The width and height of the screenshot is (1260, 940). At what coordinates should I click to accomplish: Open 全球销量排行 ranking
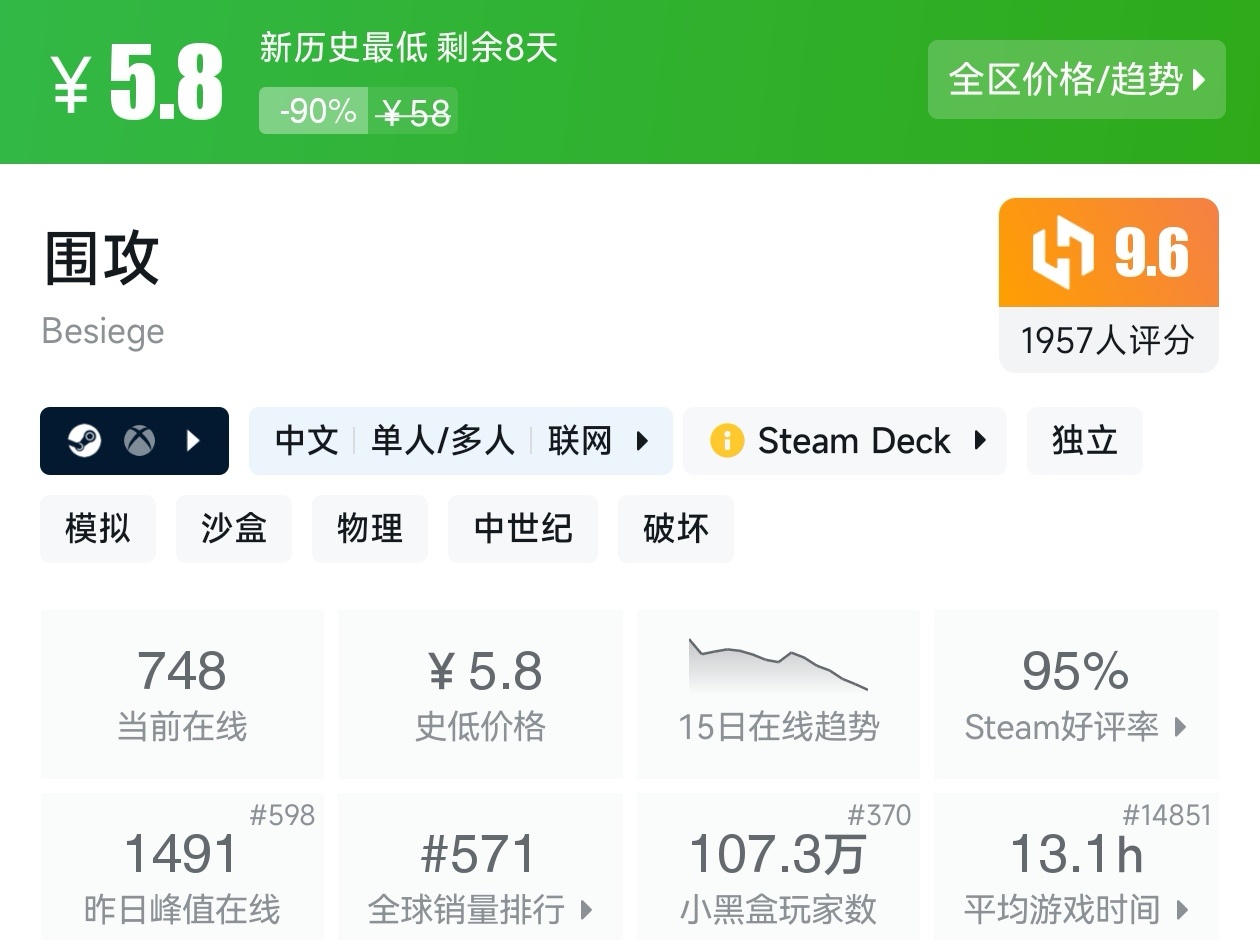[x=480, y=909]
